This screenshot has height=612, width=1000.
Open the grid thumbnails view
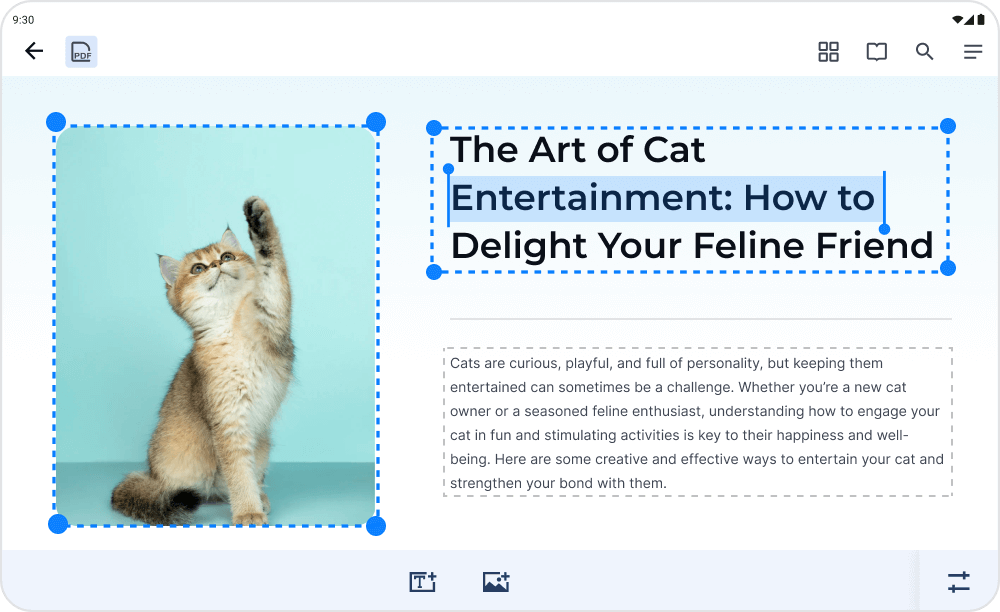tap(828, 52)
